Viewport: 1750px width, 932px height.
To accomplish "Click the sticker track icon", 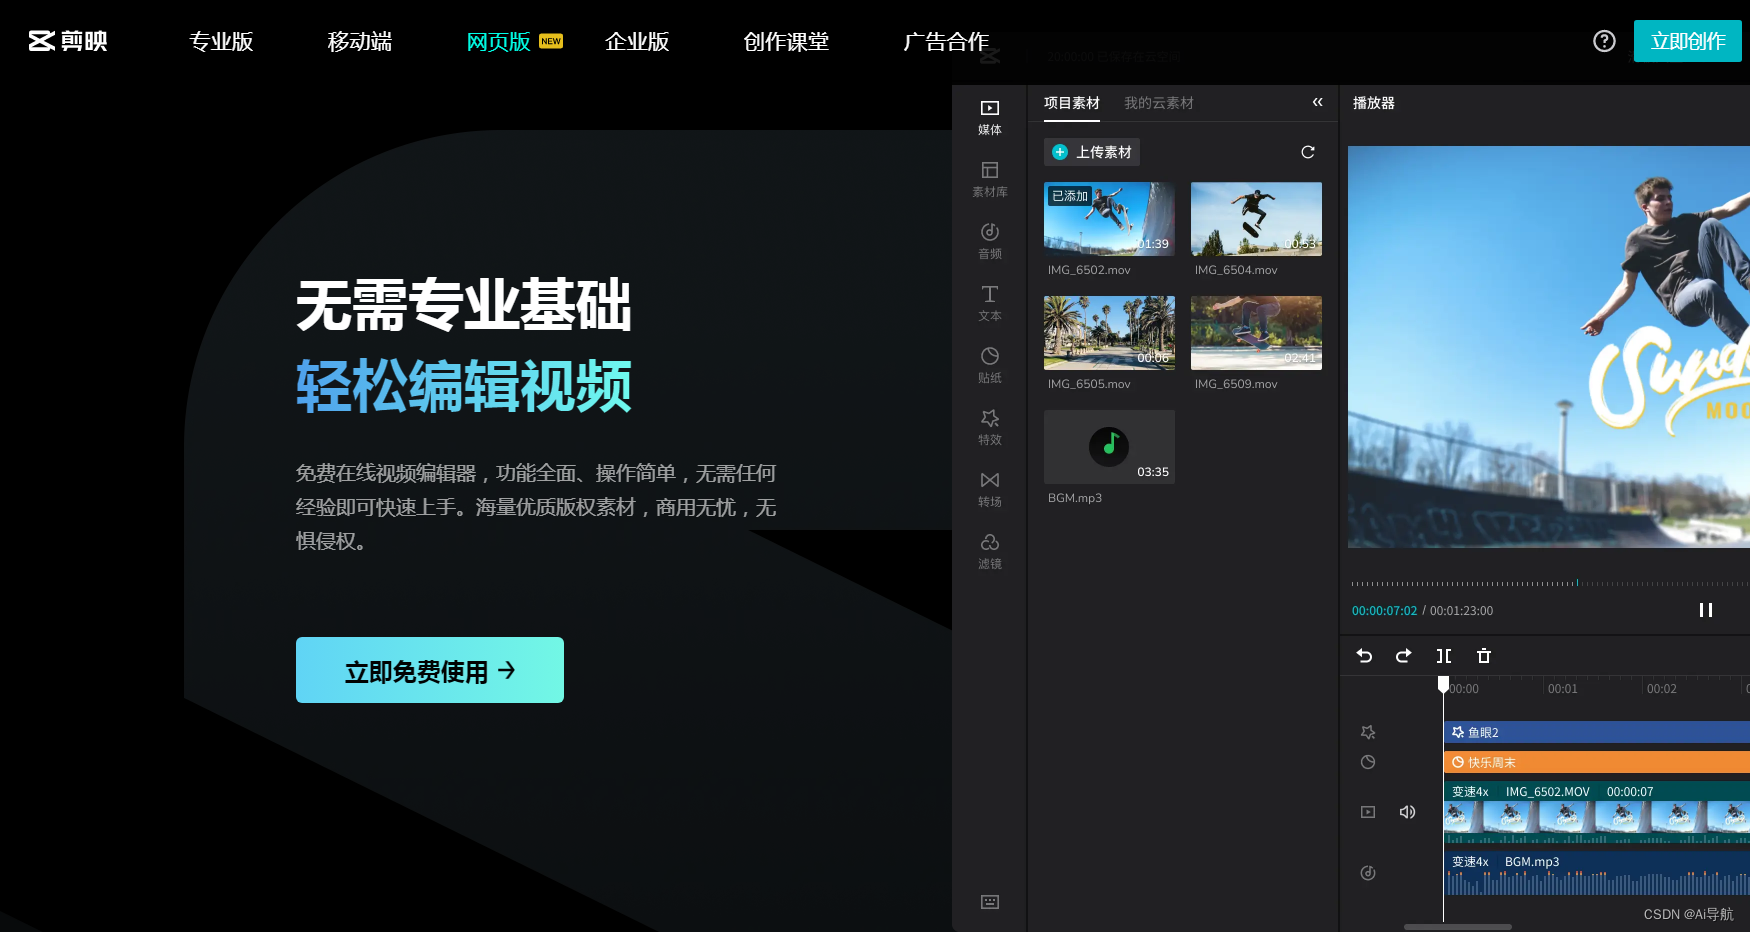I will (1368, 762).
